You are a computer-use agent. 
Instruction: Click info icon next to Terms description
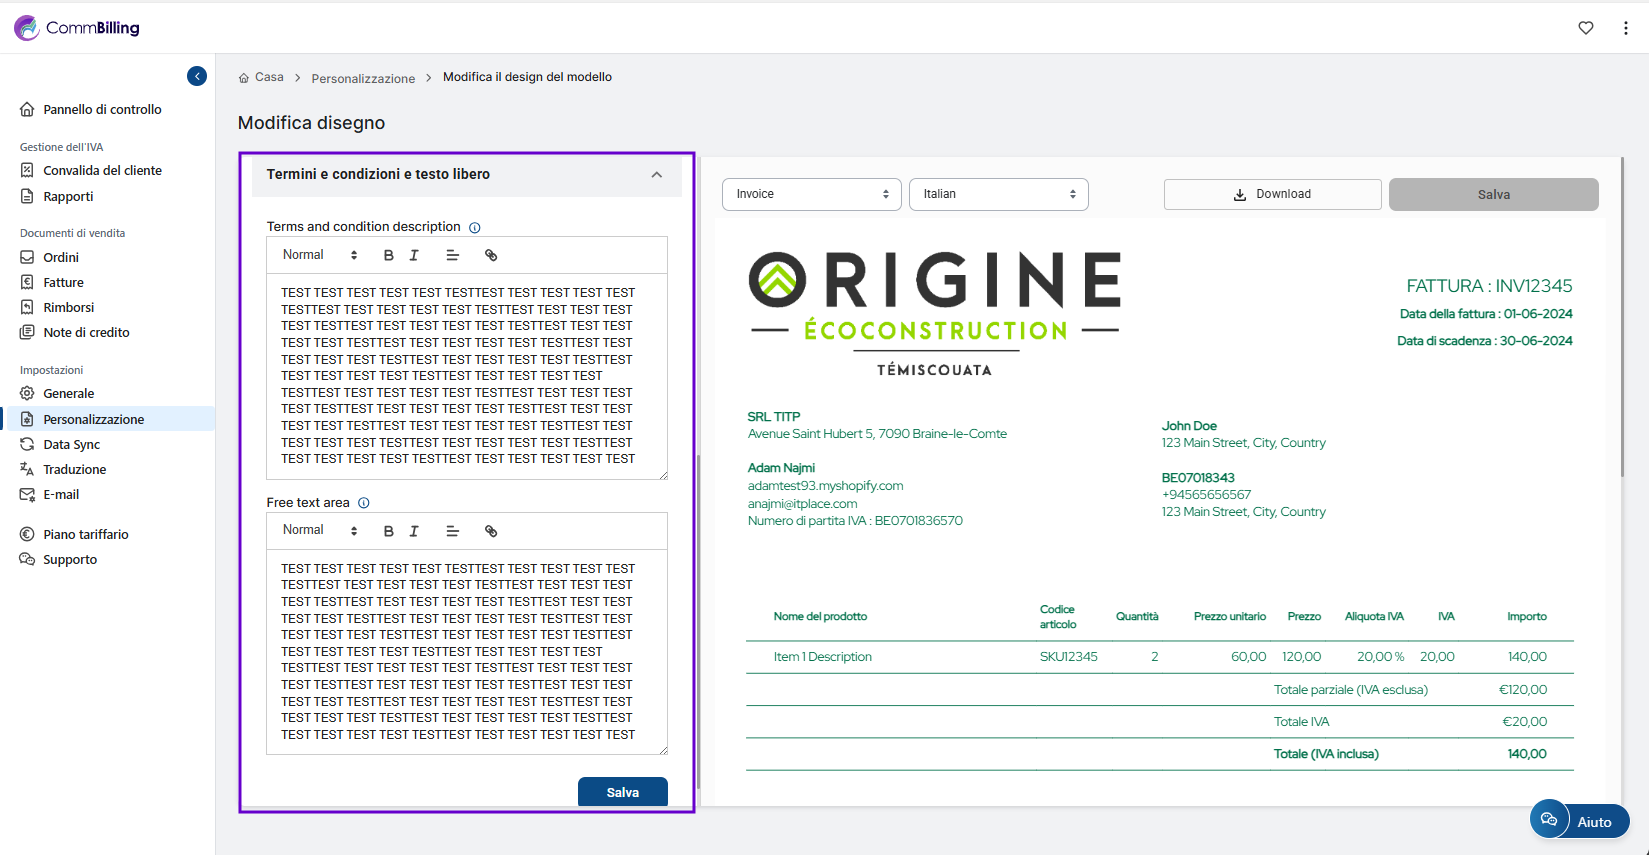[475, 228]
